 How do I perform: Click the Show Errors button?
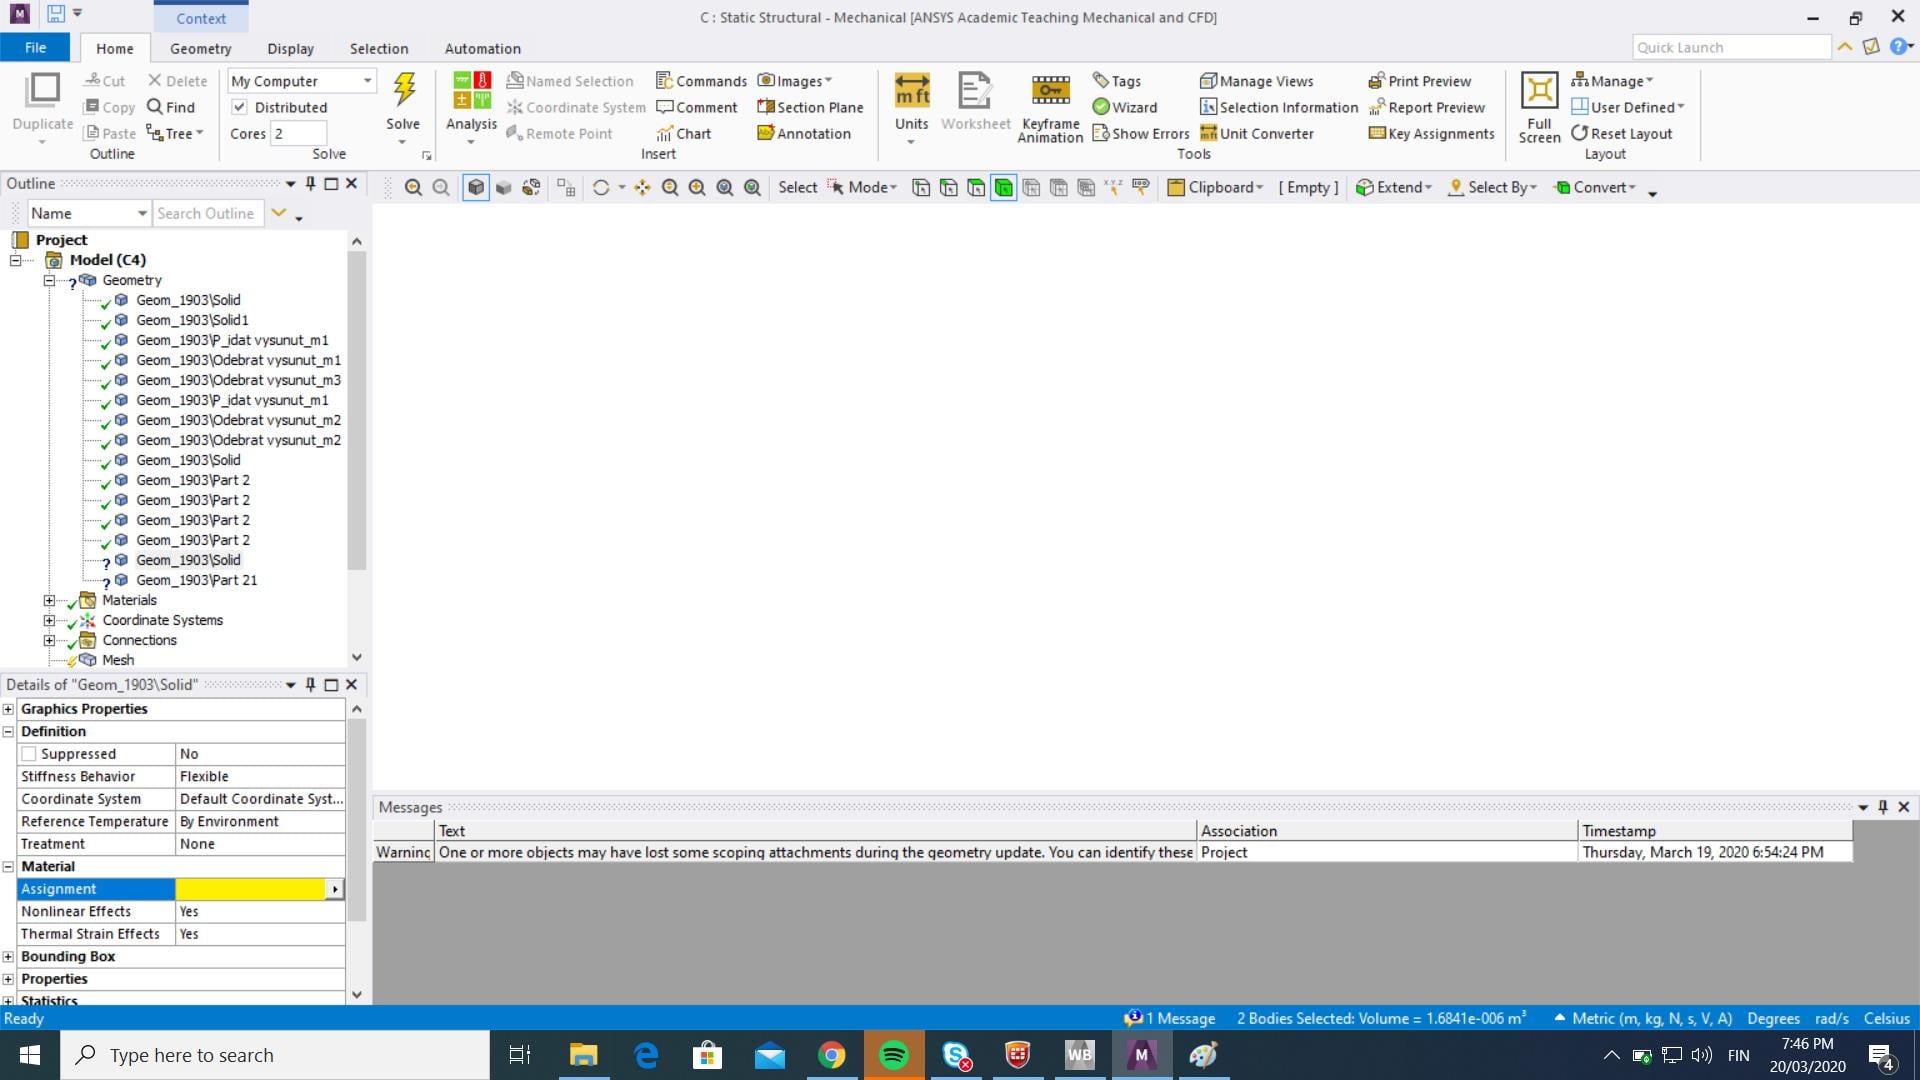(x=1140, y=133)
